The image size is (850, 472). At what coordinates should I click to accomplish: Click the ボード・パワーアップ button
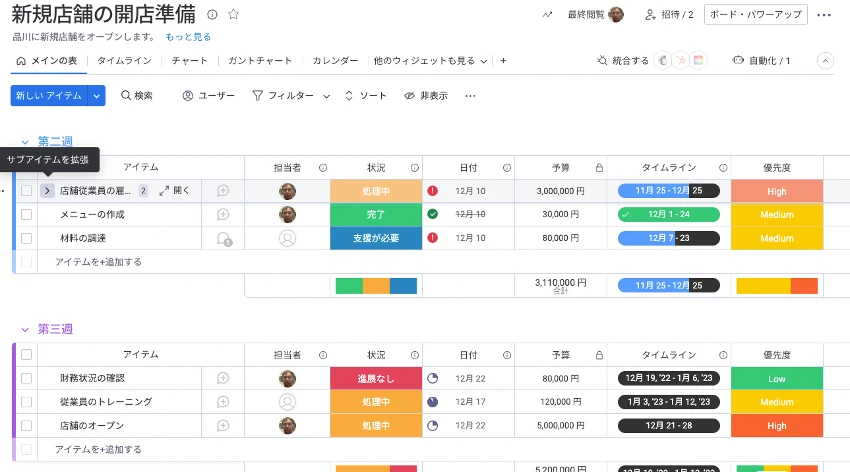[756, 15]
